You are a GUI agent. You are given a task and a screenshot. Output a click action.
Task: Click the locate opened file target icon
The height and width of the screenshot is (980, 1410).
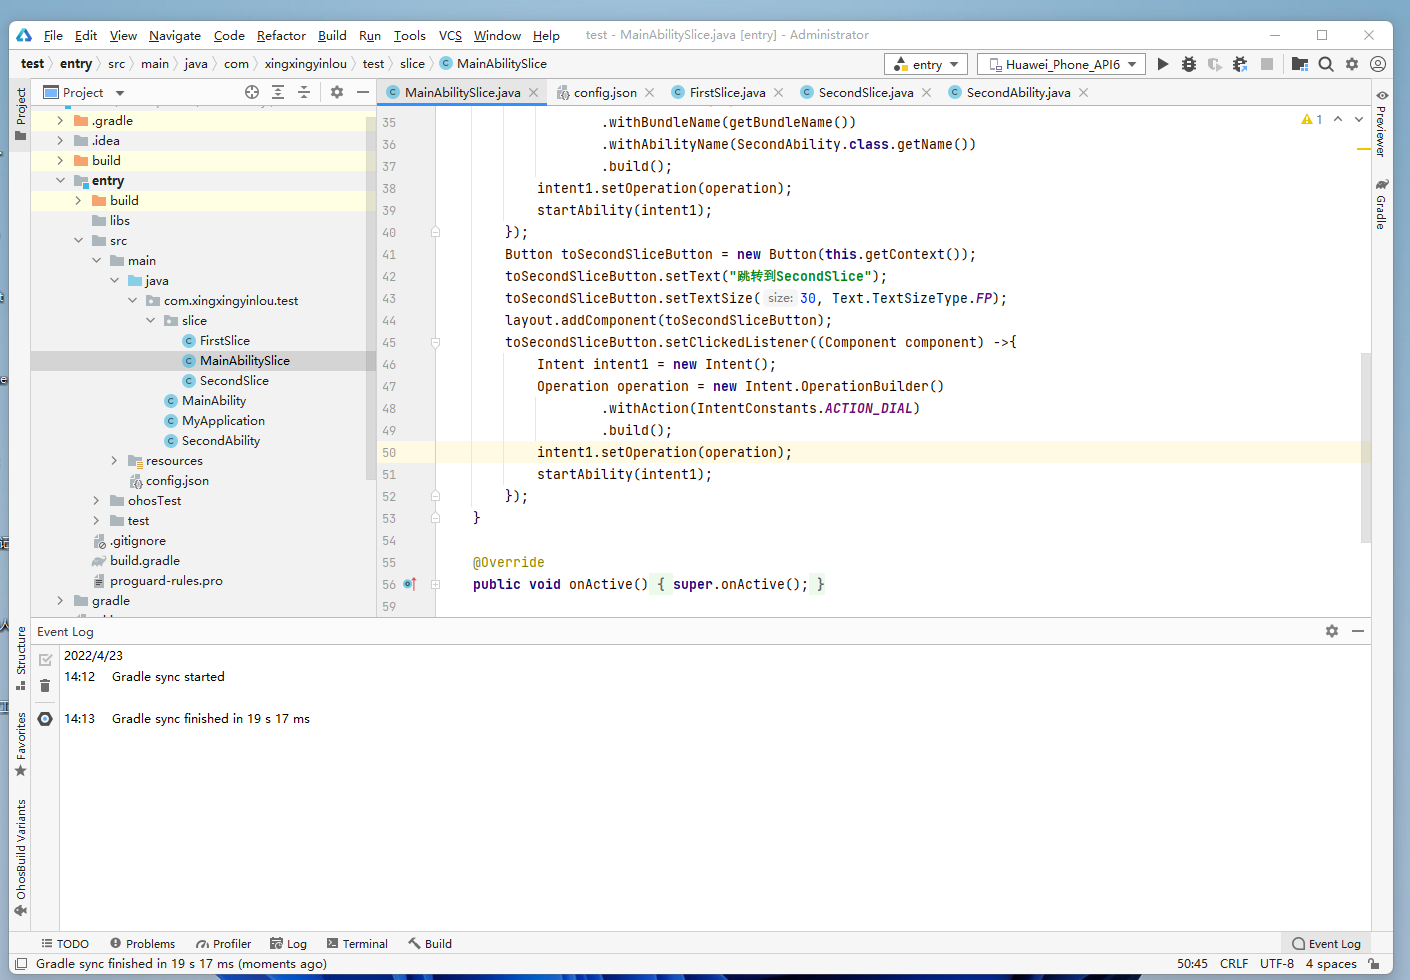tap(252, 92)
